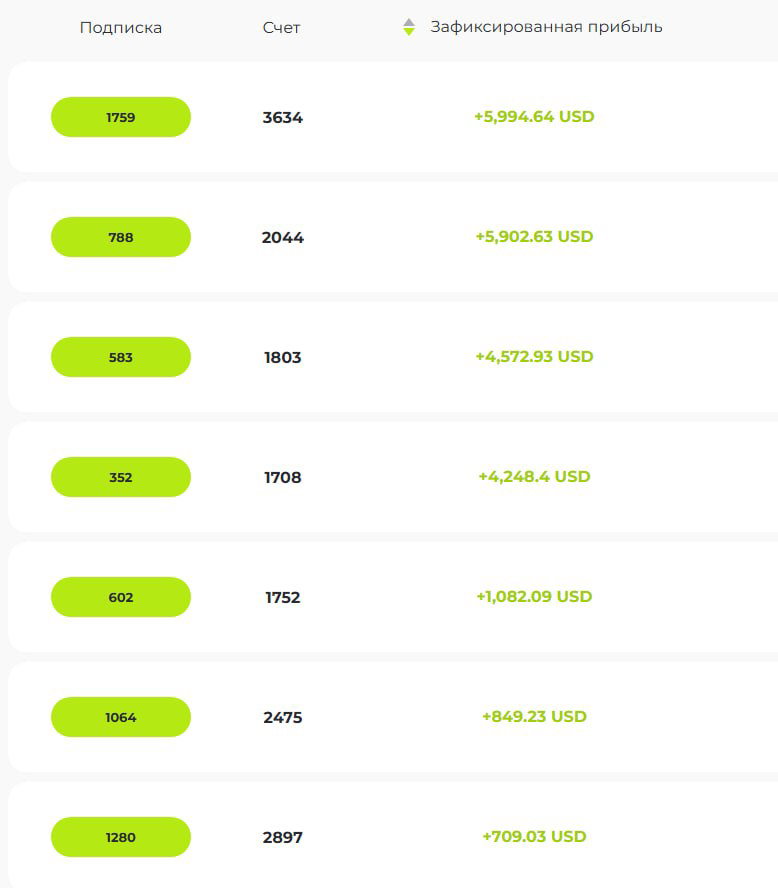Click the +5,994.64 USD profit value
Viewport: 778px width, 888px height.
point(534,117)
